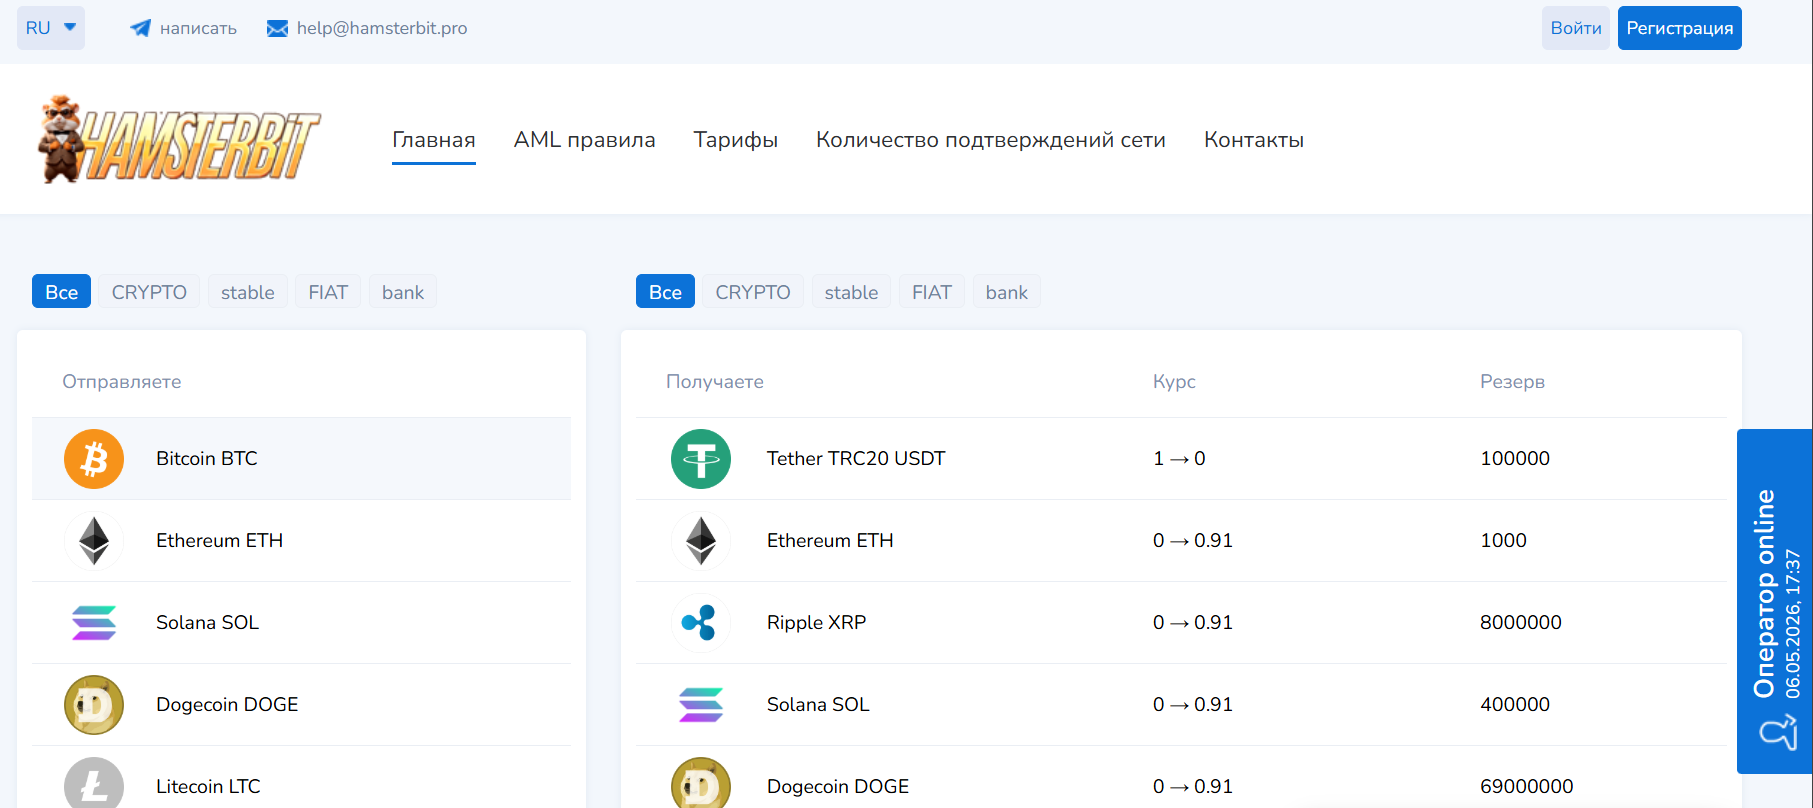This screenshot has height=808, width=1813.
Task: Click the написать Telegram link
Action: [198, 28]
